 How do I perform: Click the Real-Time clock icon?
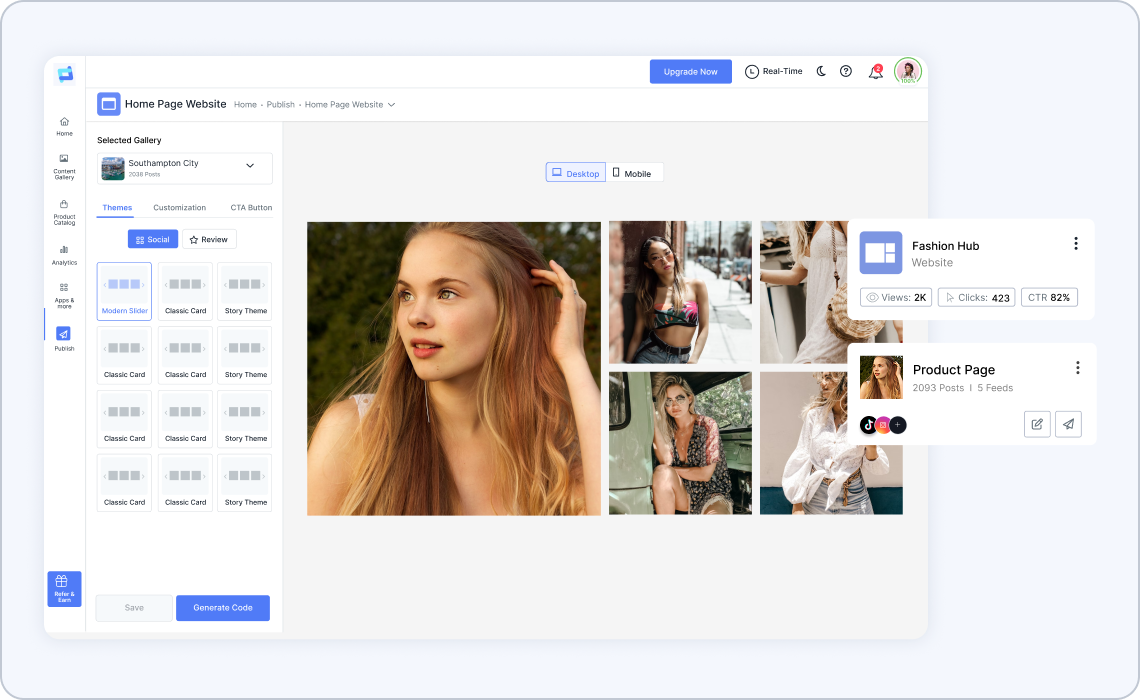752,71
